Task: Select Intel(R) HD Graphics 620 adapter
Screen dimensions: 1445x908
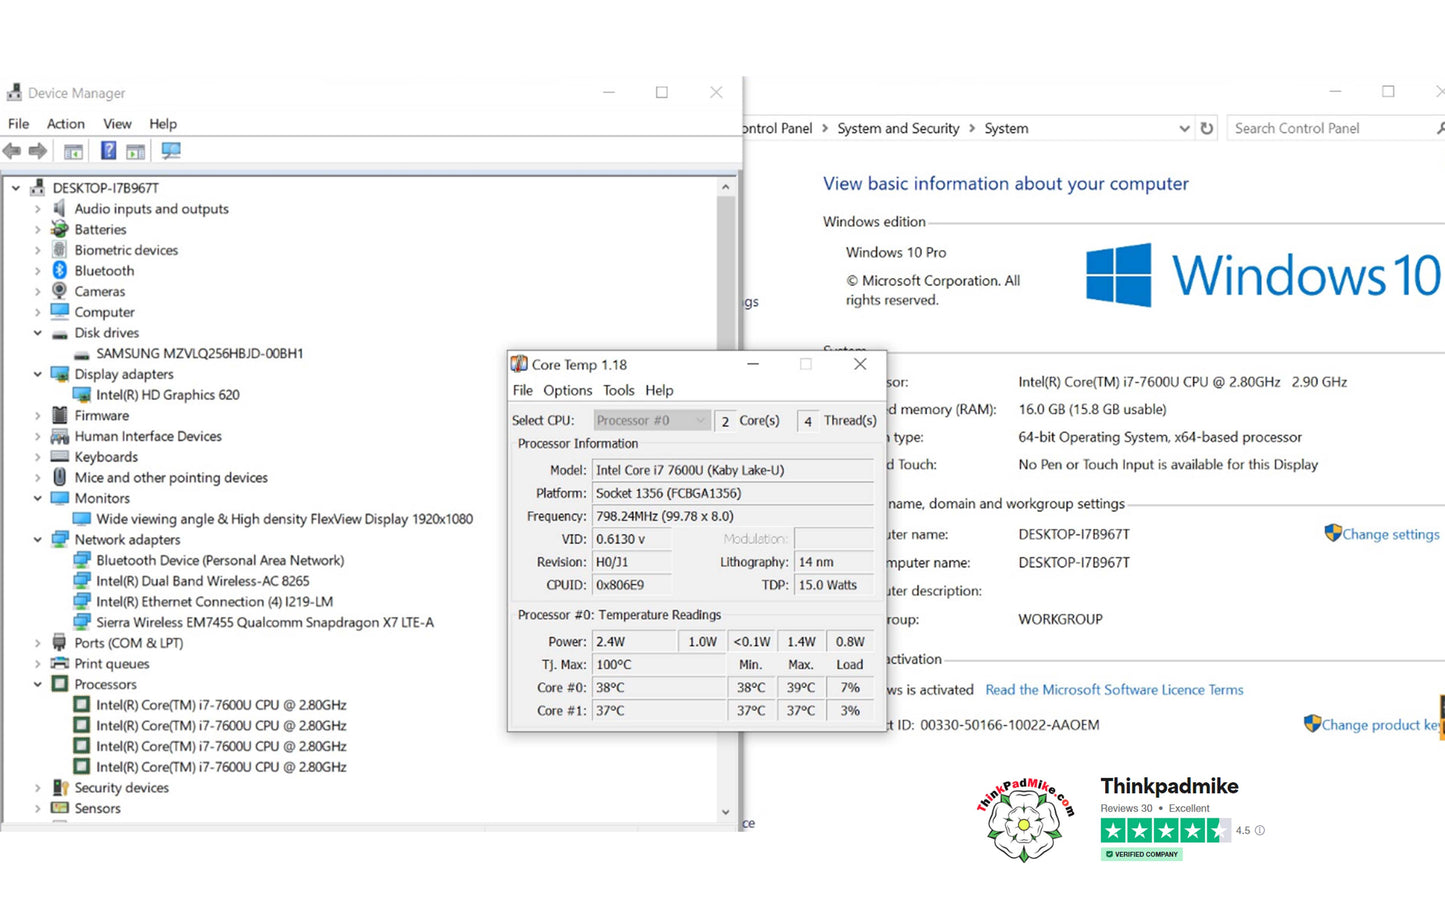Action: click(x=168, y=395)
